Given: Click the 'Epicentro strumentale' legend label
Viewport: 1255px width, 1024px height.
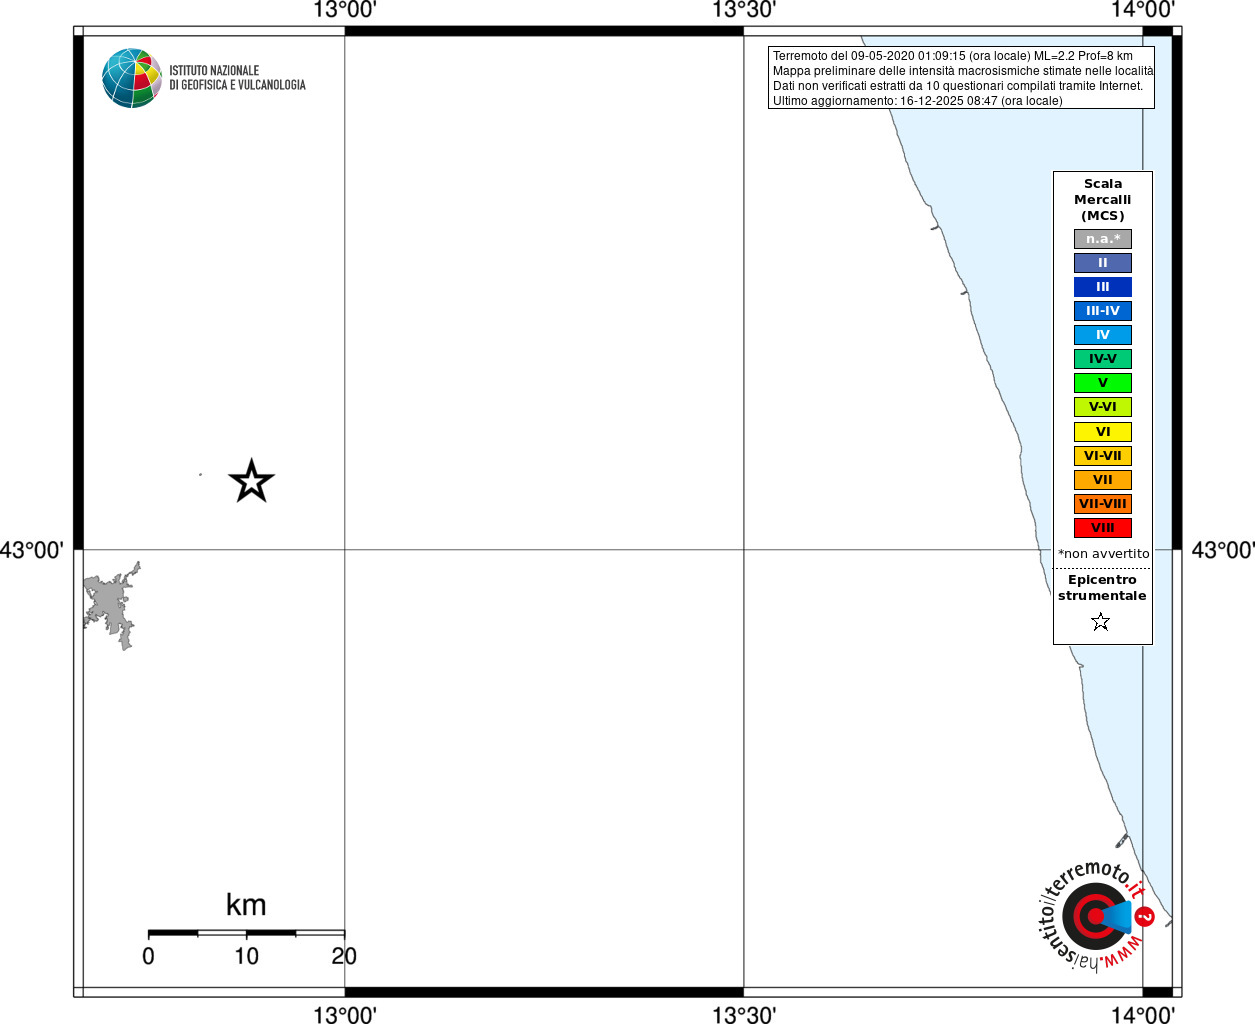Looking at the screenshot, I should (x=1102, y=588).
